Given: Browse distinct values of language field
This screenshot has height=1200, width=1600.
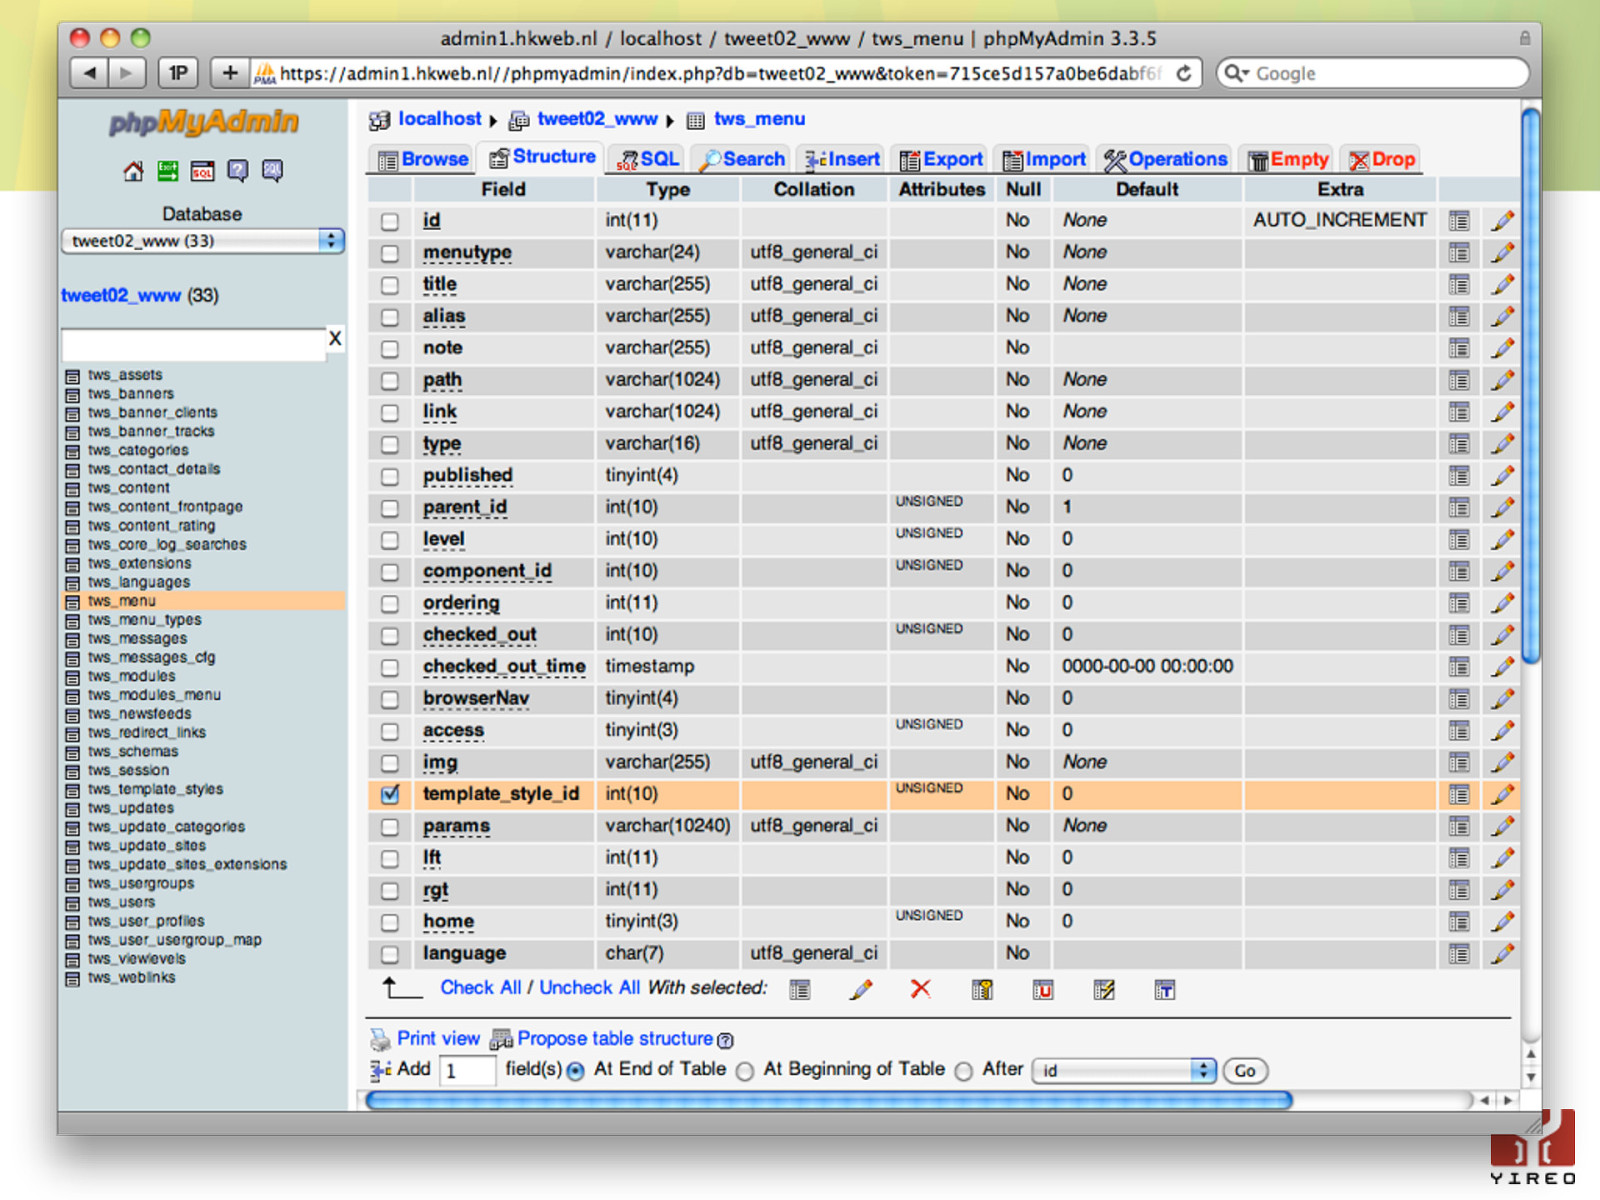Looking at the screenshot, I should coord(1460,954).
